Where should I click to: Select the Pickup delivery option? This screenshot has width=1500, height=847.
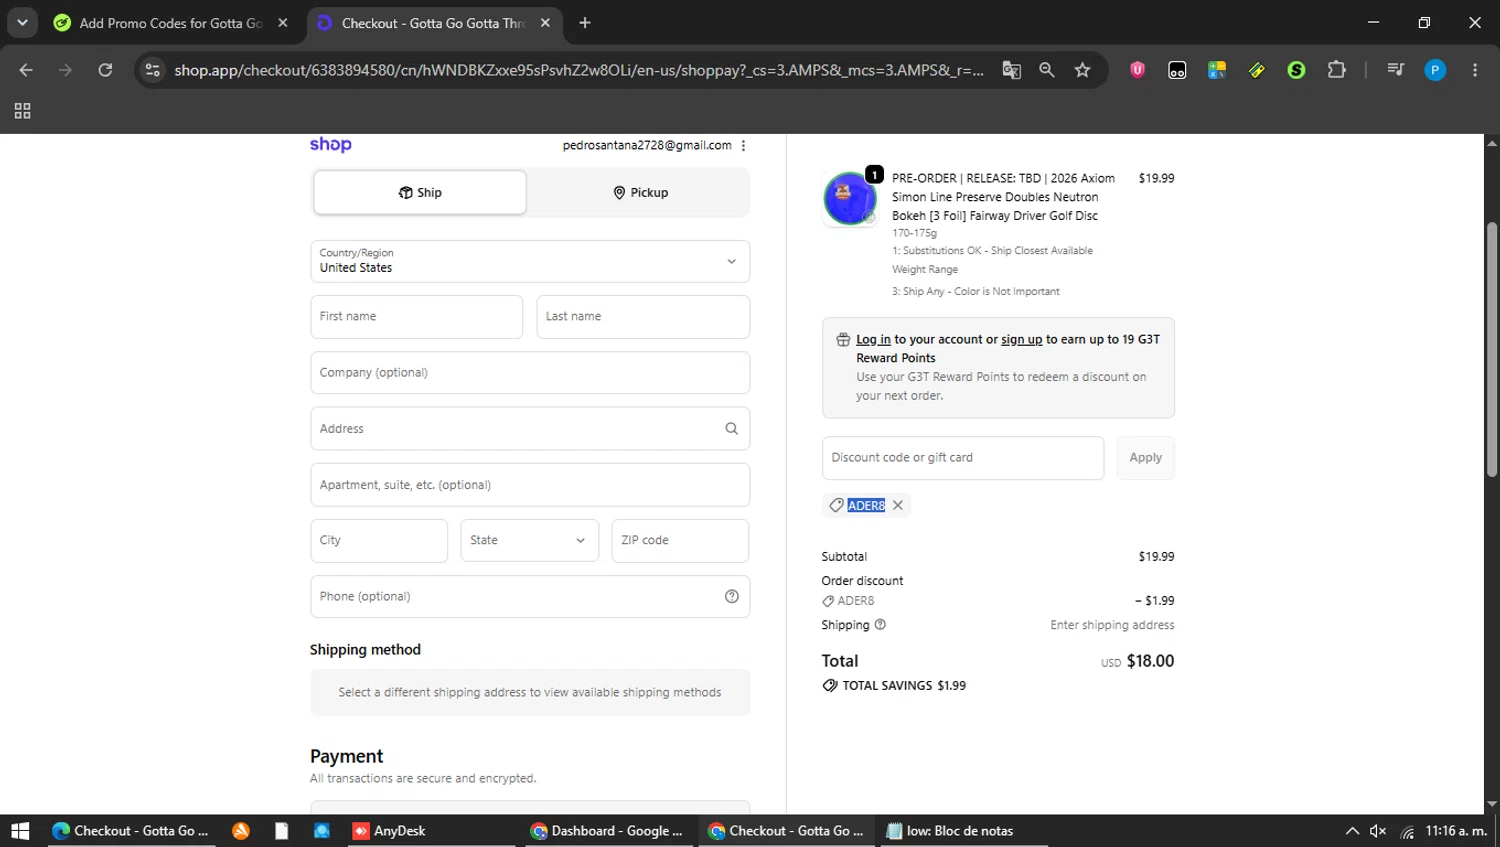(x=640, y=192)
